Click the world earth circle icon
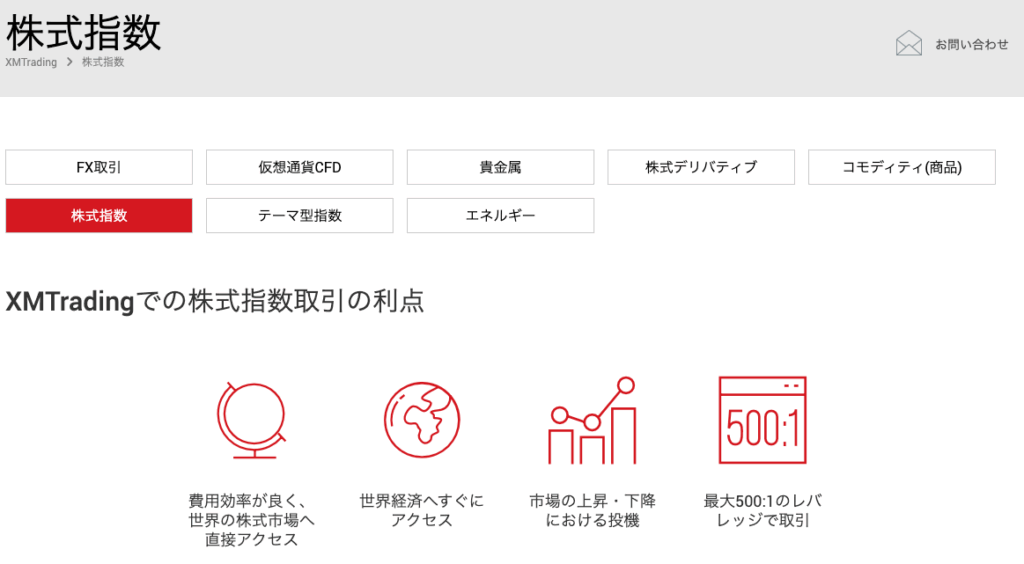Image resolution: width=1024 pixels, height=564 pixels. (x=422, y=420)
